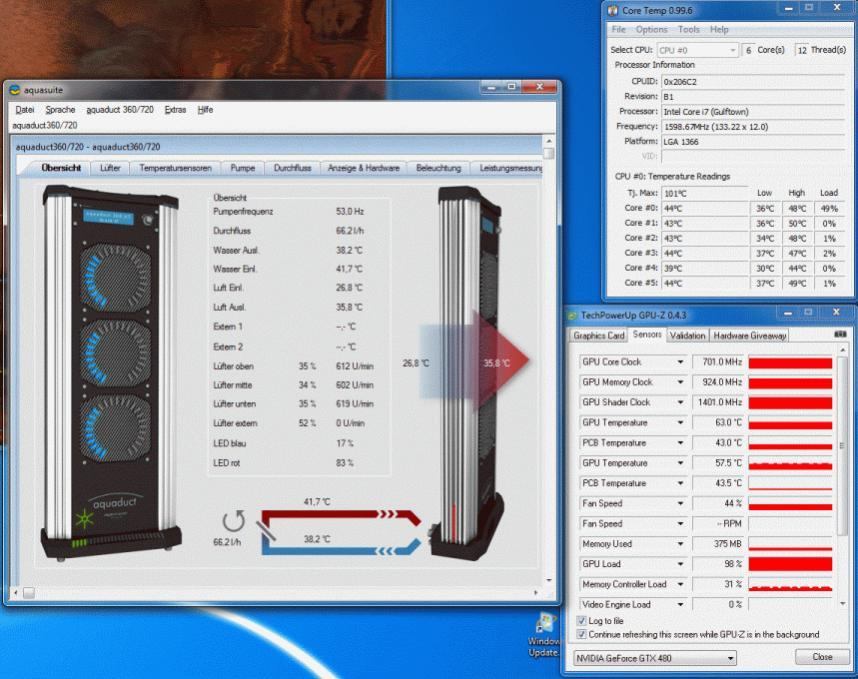Click the GPU-Z Close button
Screen dimensions: 858x679
click(x=822, y=657)
